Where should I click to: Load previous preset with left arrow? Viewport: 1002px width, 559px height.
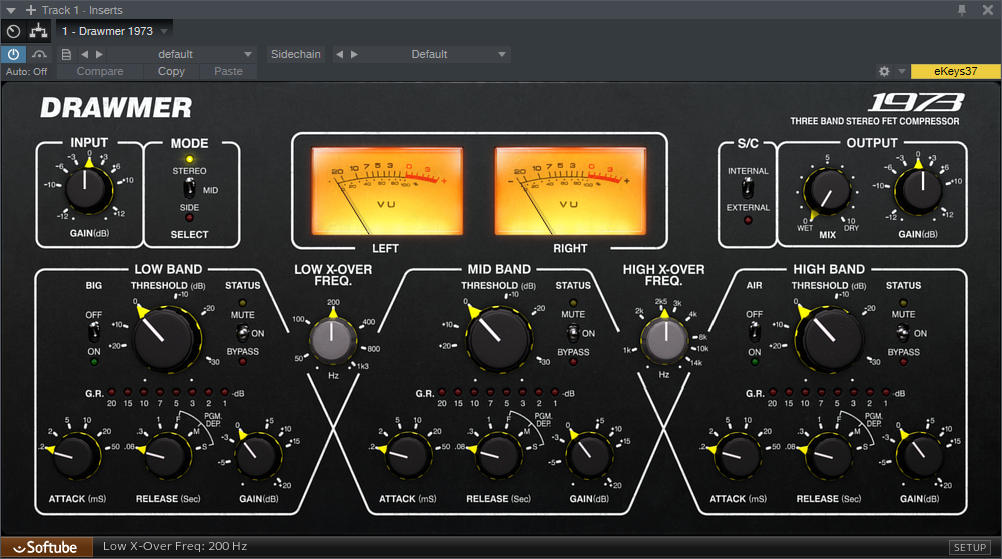point(84,54)
